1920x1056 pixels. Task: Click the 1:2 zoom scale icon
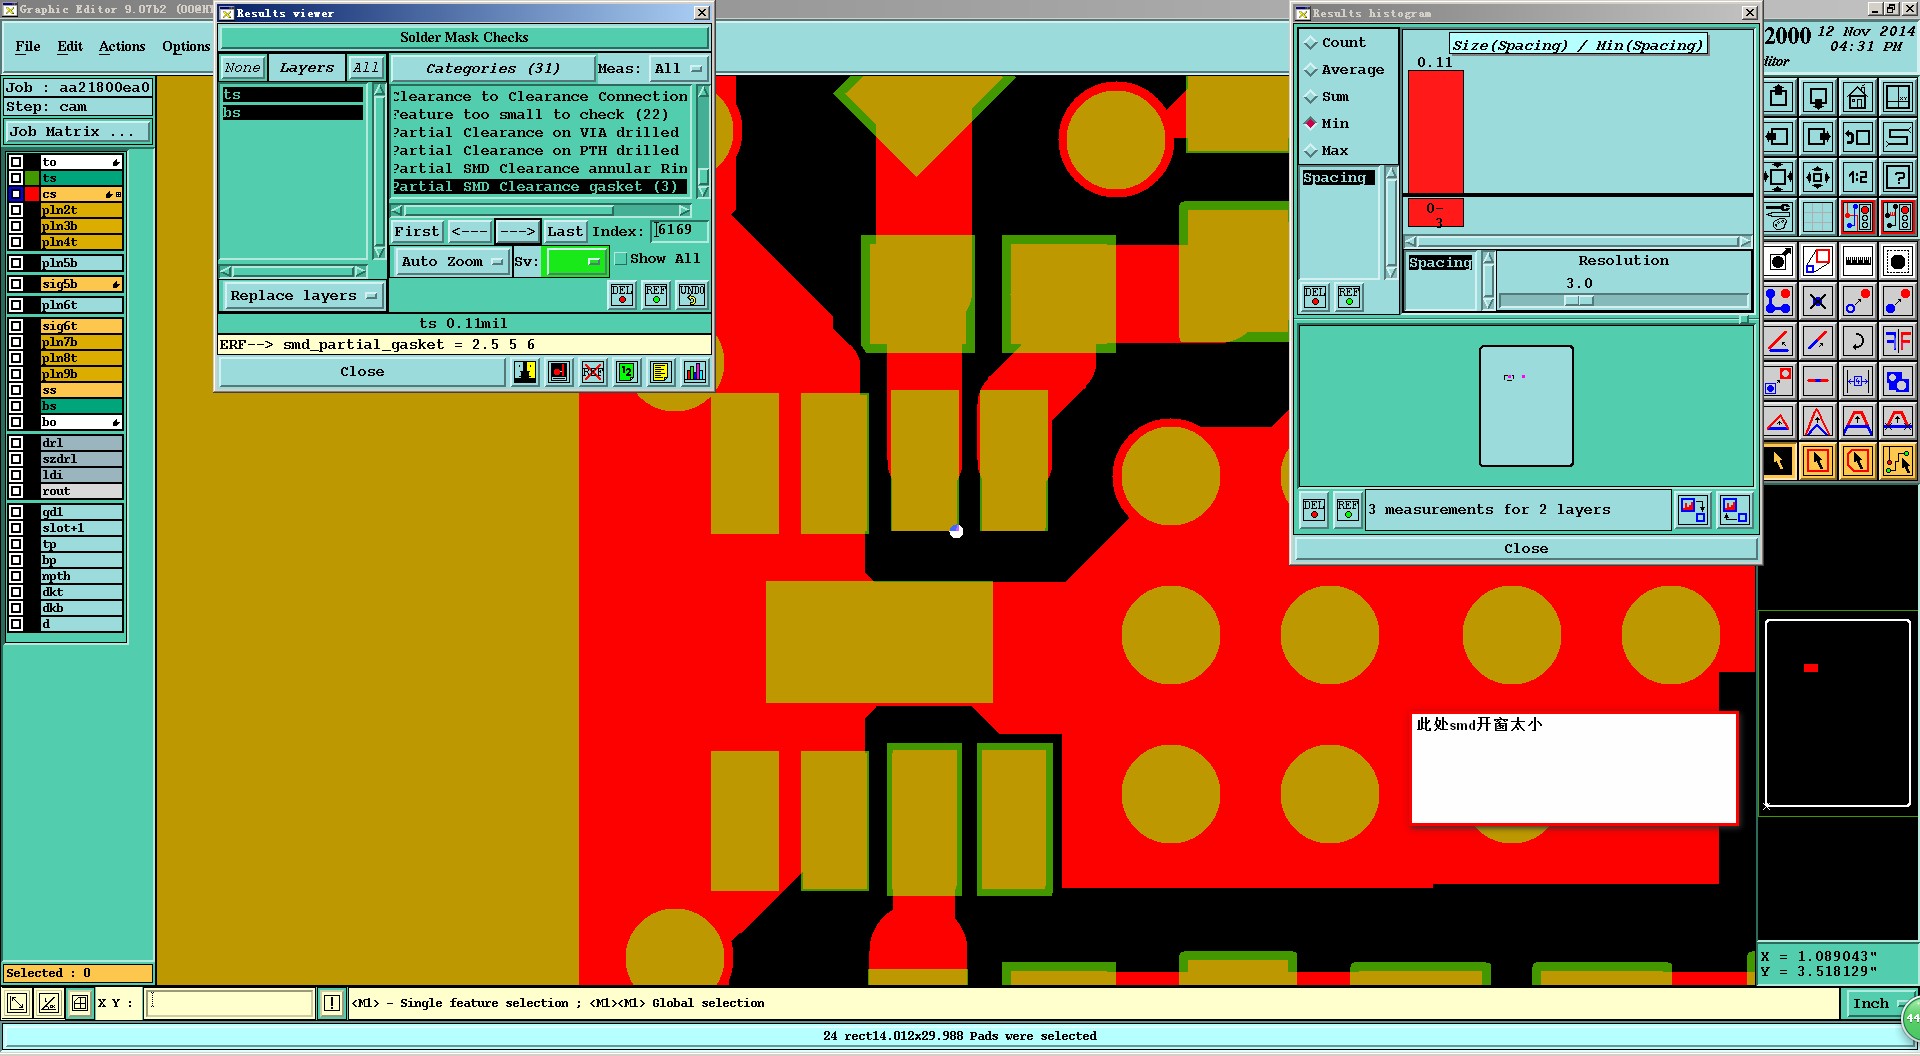(x=1857, y=178)
